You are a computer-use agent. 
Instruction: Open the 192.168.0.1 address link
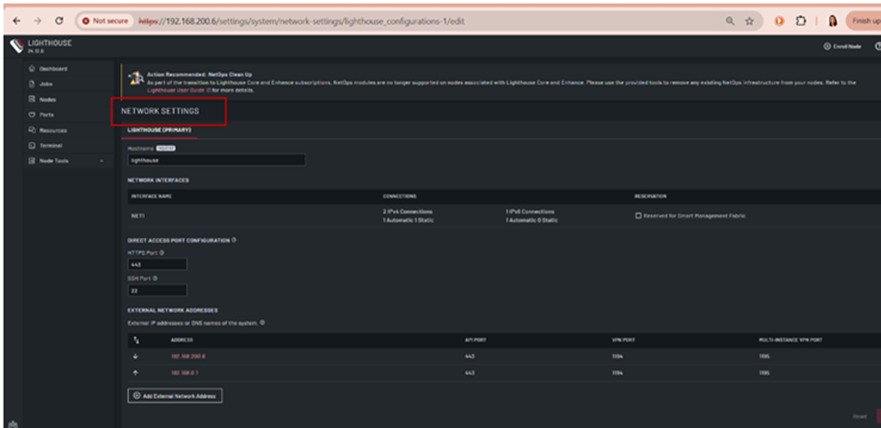pyautogui.click(x=186, y=373)
